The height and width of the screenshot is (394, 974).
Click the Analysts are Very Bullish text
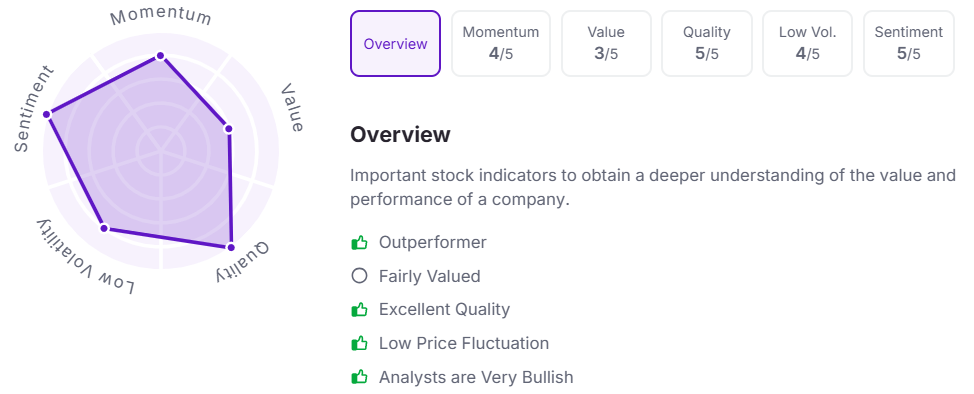click(476, 377)
